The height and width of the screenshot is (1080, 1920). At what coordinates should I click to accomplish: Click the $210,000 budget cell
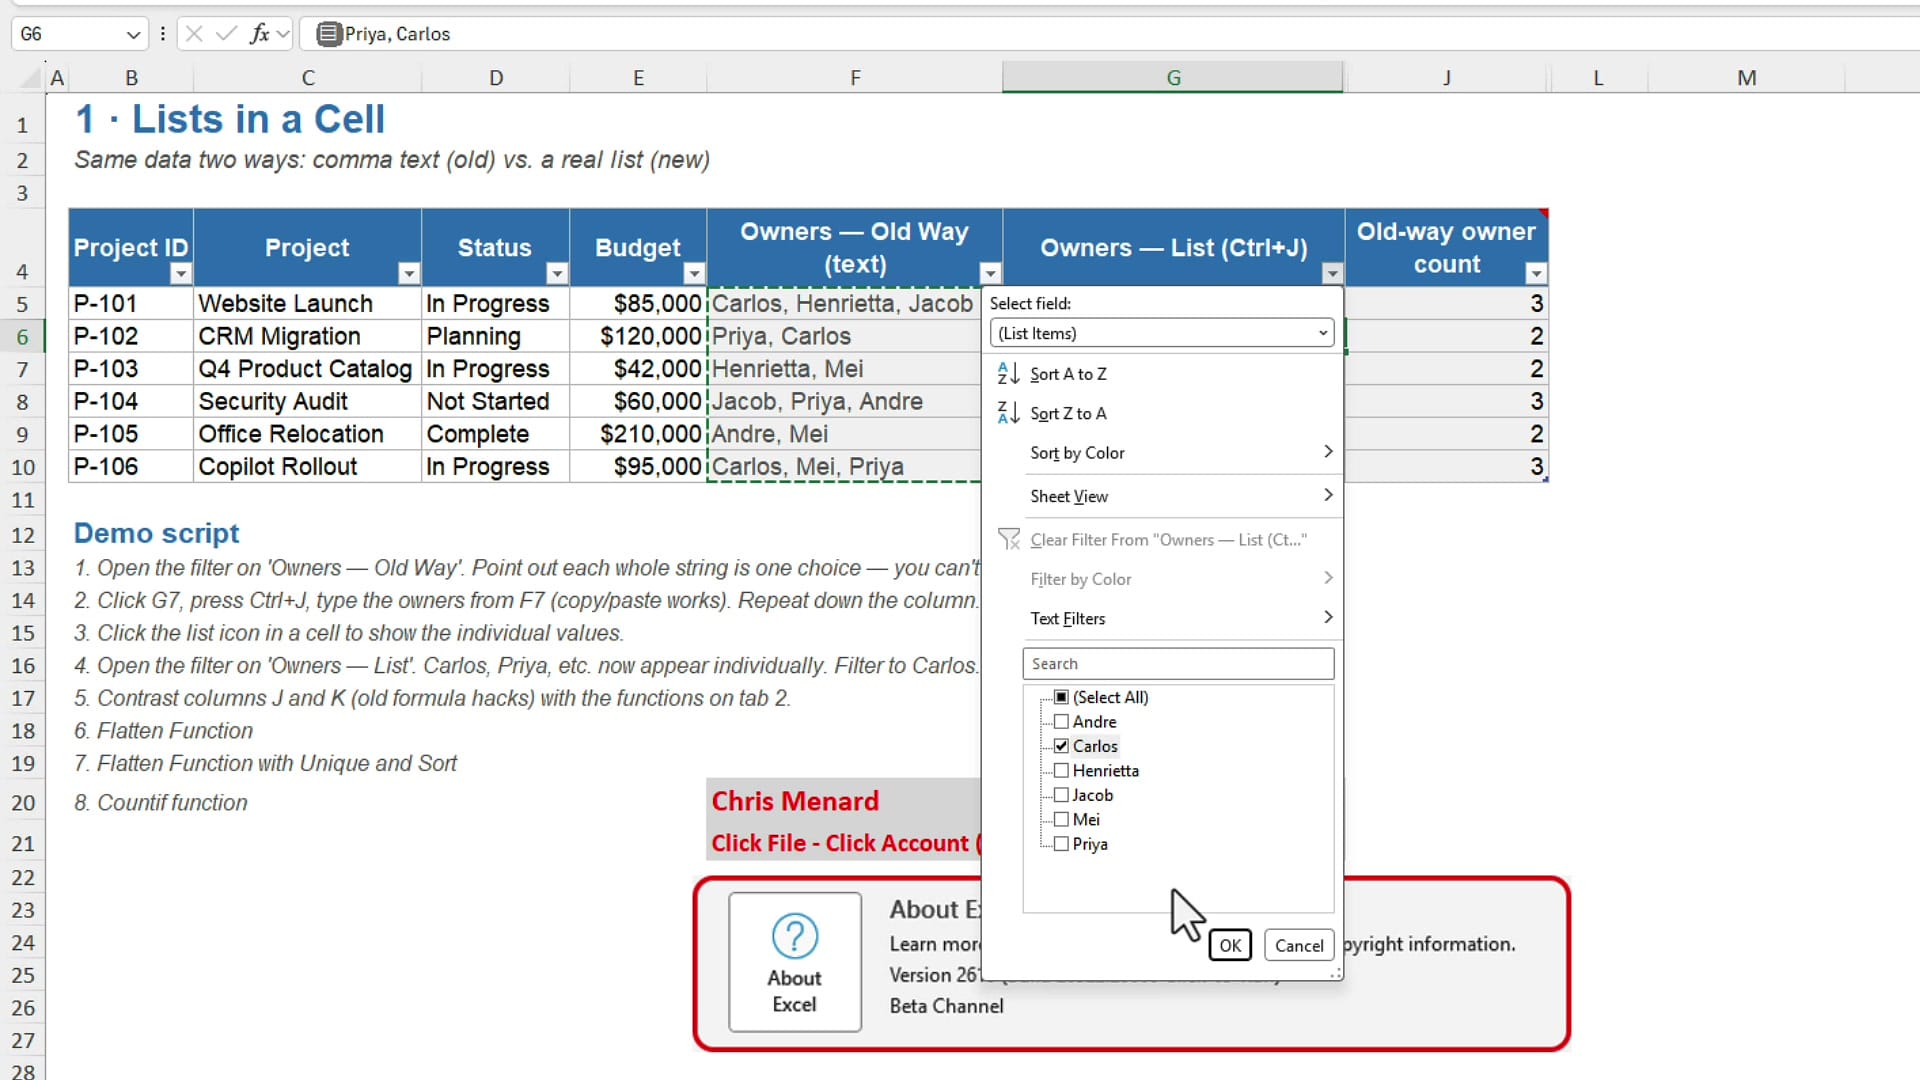pyautogui.click(x=638, y=434)
